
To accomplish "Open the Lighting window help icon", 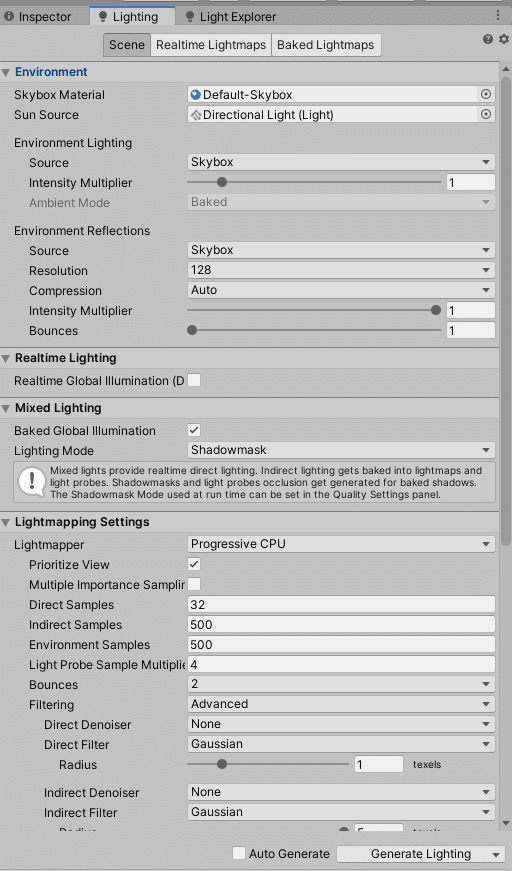I will 488,39.
